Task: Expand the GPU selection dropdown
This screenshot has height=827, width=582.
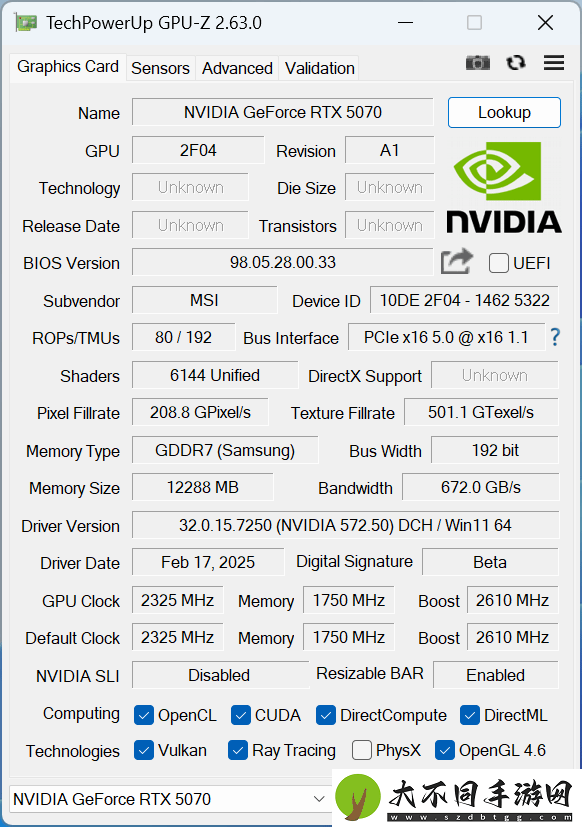Action: click(x=171, y=799)
